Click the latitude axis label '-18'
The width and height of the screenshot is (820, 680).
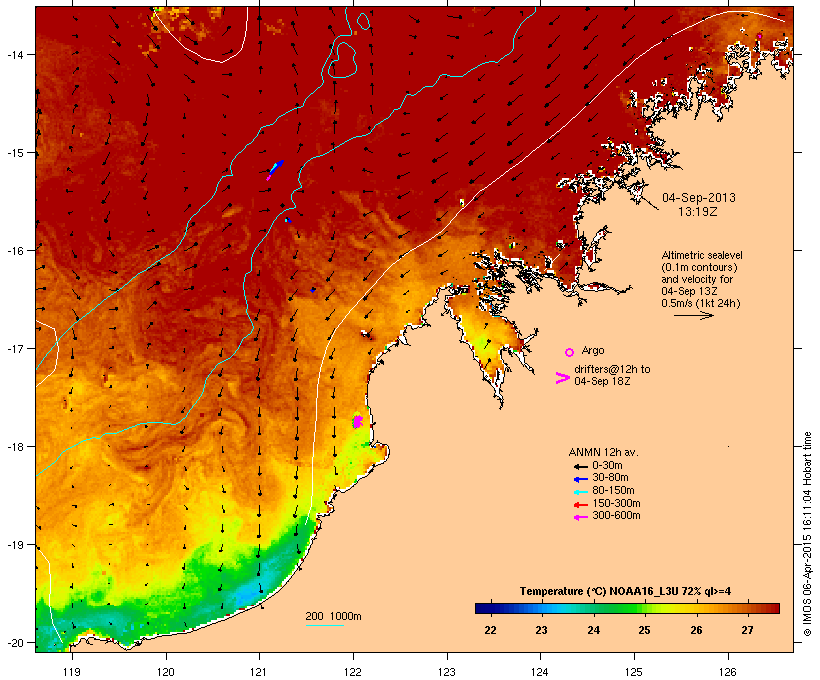click(15, 447)
